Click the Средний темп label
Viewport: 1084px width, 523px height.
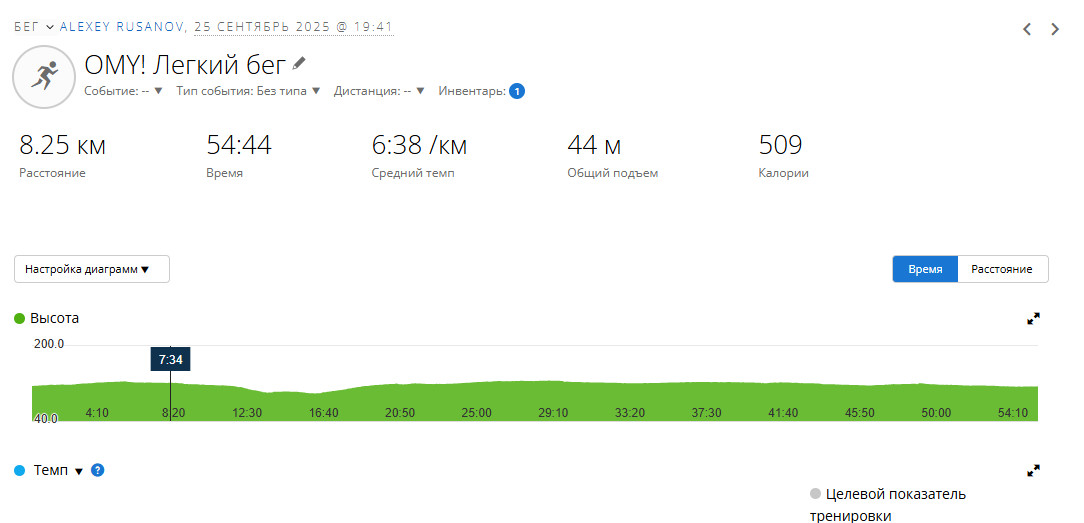413,173
